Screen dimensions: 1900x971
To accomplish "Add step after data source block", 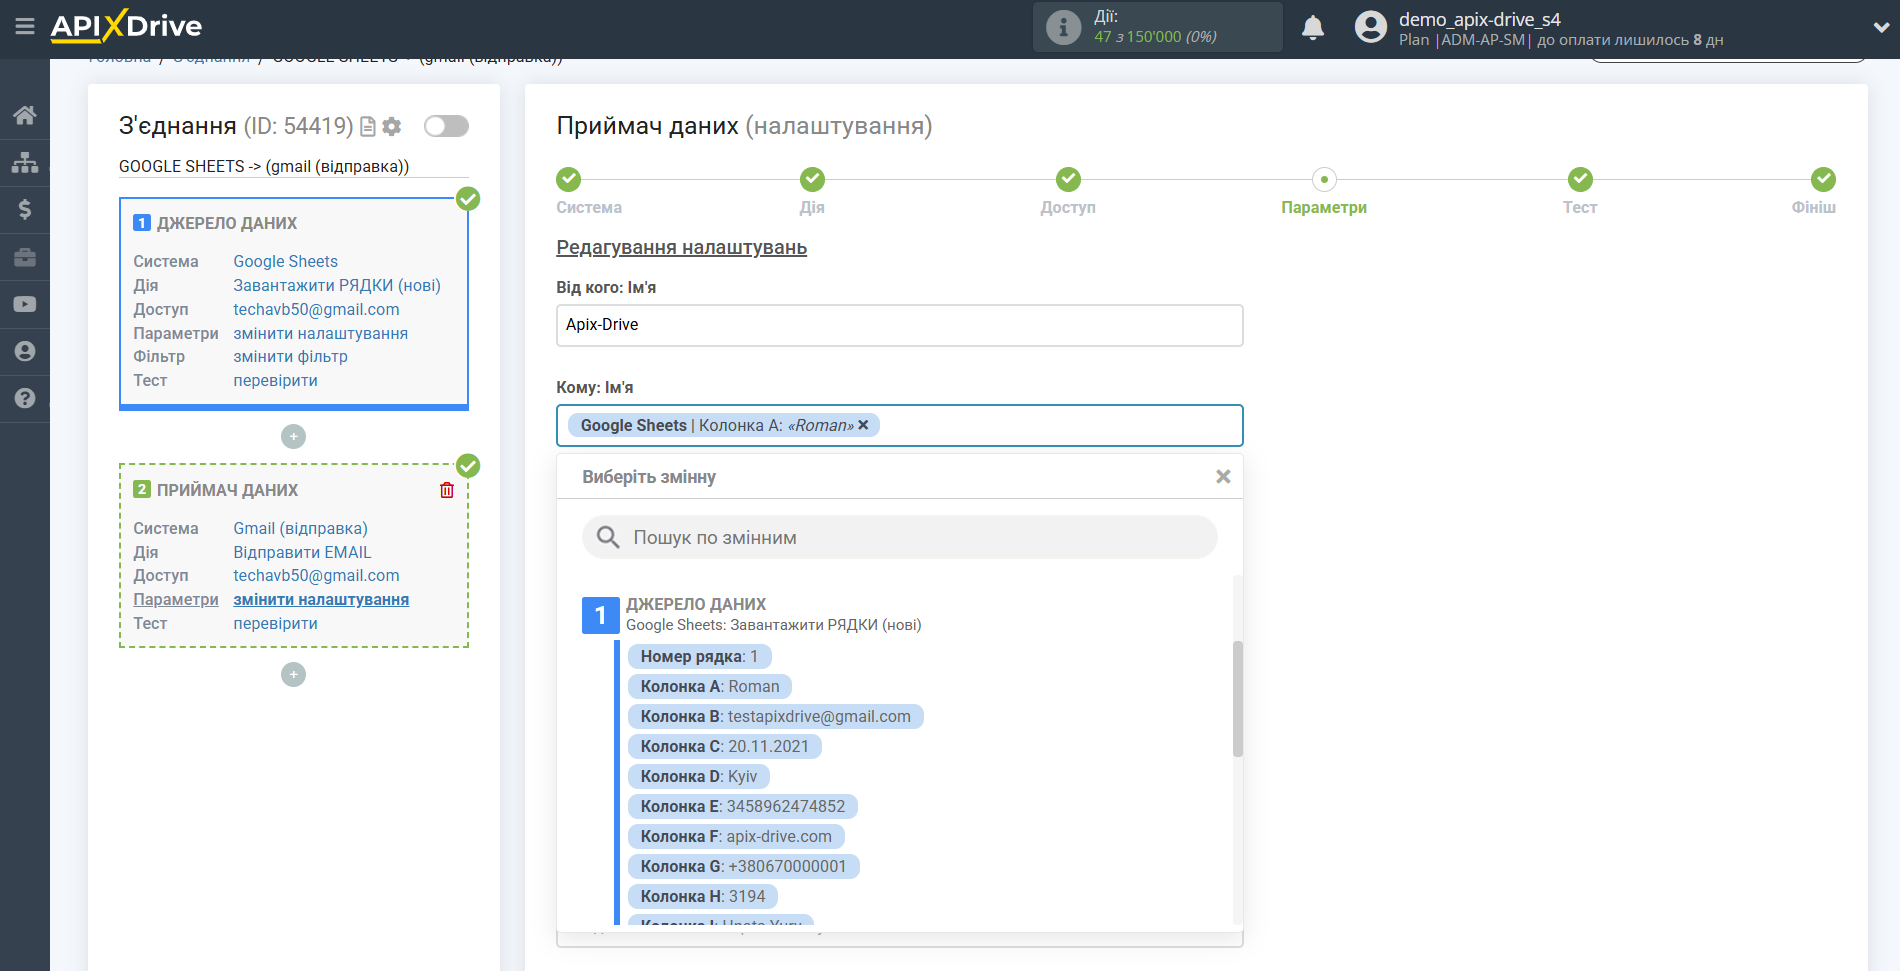I will 293,437.
